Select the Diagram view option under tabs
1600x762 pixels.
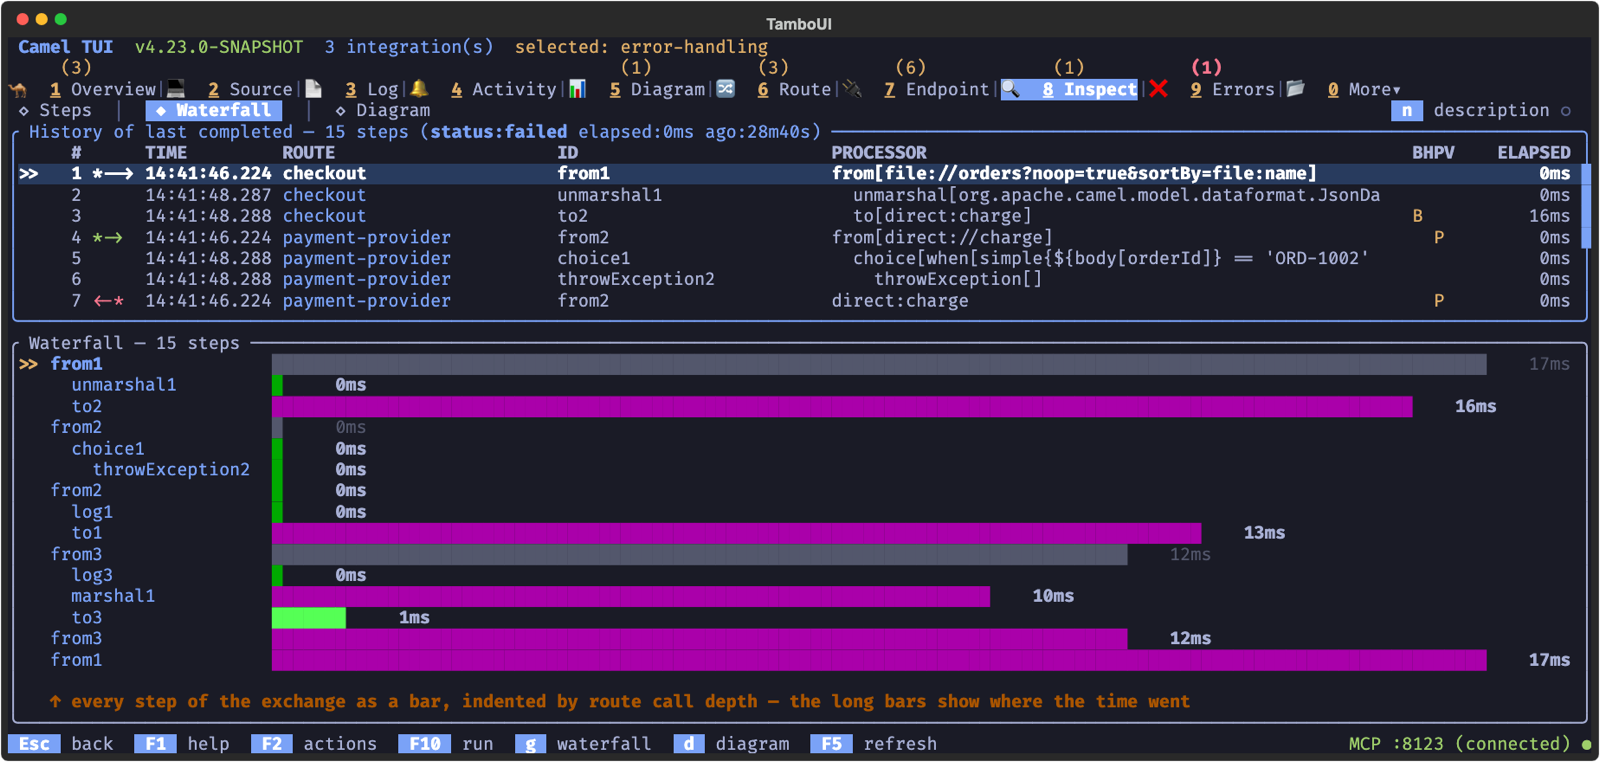383,111
